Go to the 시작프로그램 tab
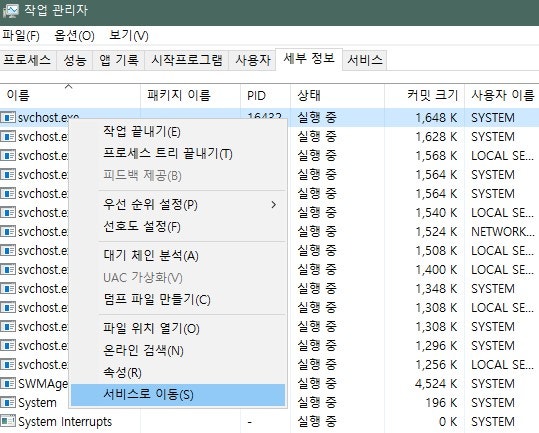This screenshot has width=539, height=433. click(x=187, y=60)
